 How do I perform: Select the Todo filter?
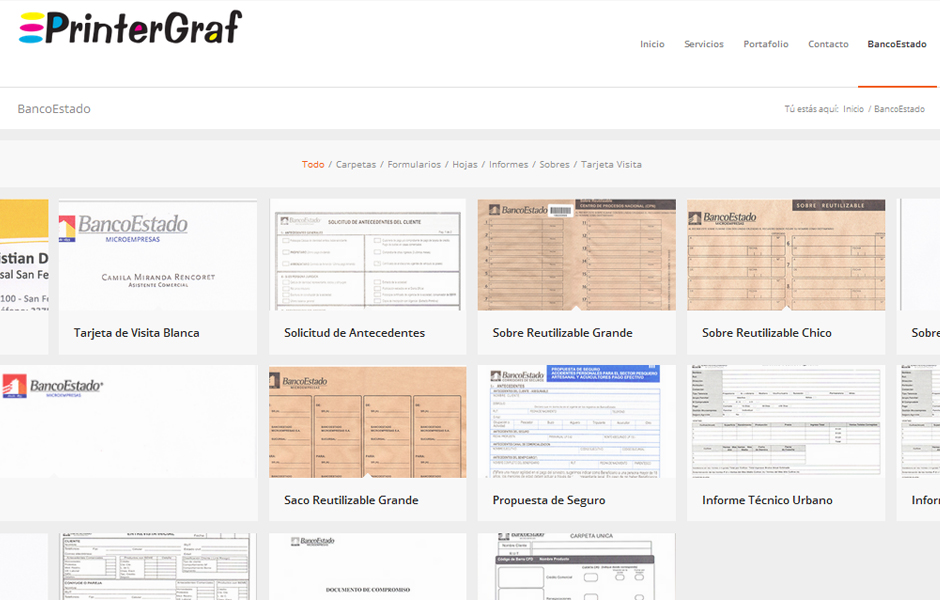313,164
